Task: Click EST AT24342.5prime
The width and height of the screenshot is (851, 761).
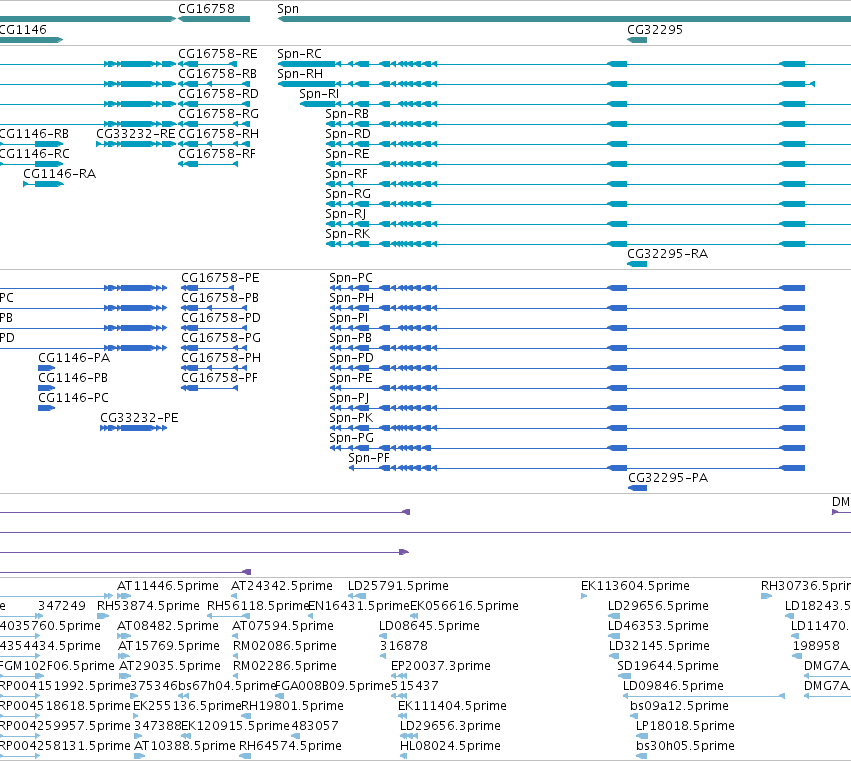Action: point(282,586)
